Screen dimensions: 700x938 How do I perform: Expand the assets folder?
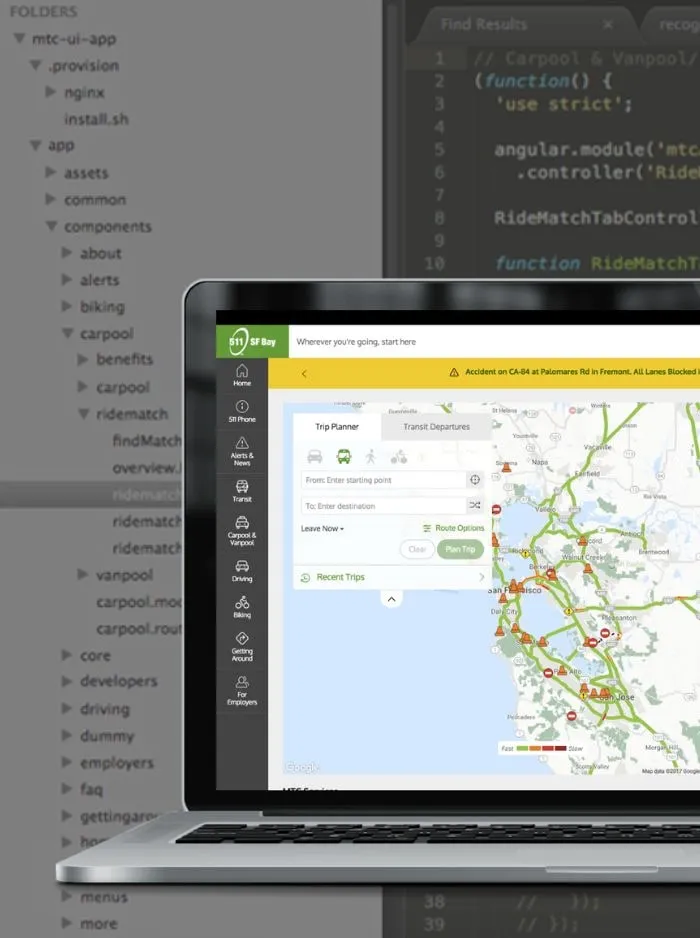click(x=51, y=173)
